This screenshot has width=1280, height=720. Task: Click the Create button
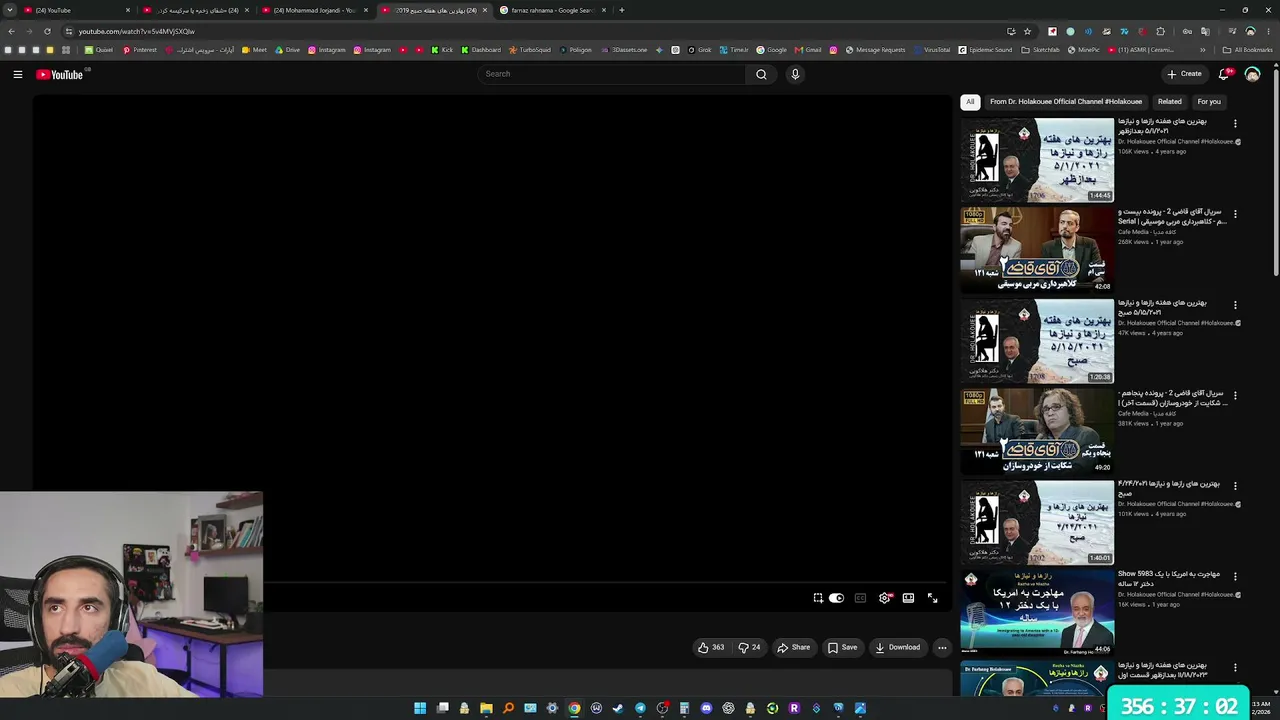(1185, 74)
